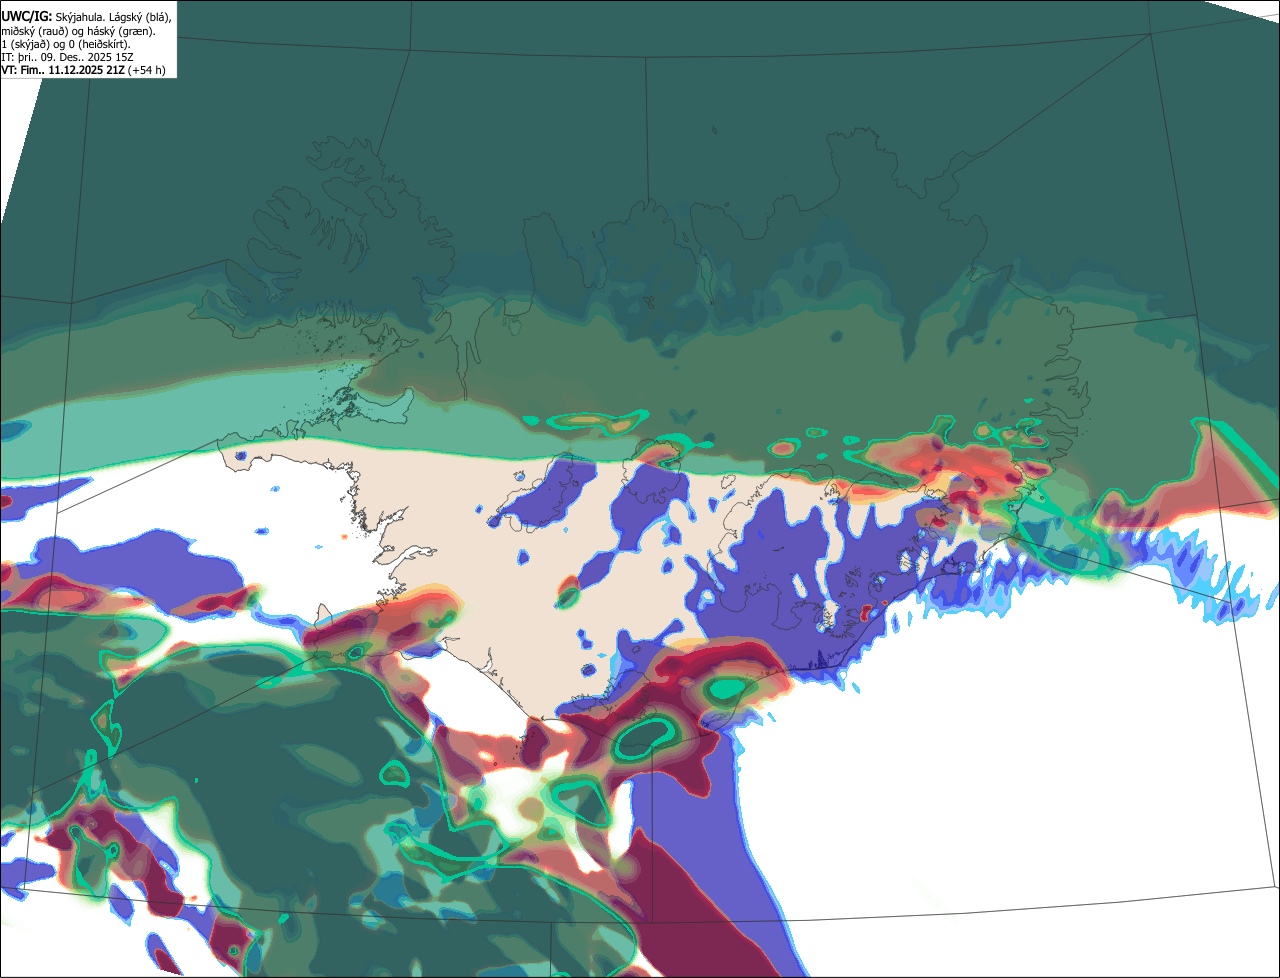
Task: Click the initial time "IT: þri.. 09. Des.. 2025 15Z"
Action: pos(67,58)
